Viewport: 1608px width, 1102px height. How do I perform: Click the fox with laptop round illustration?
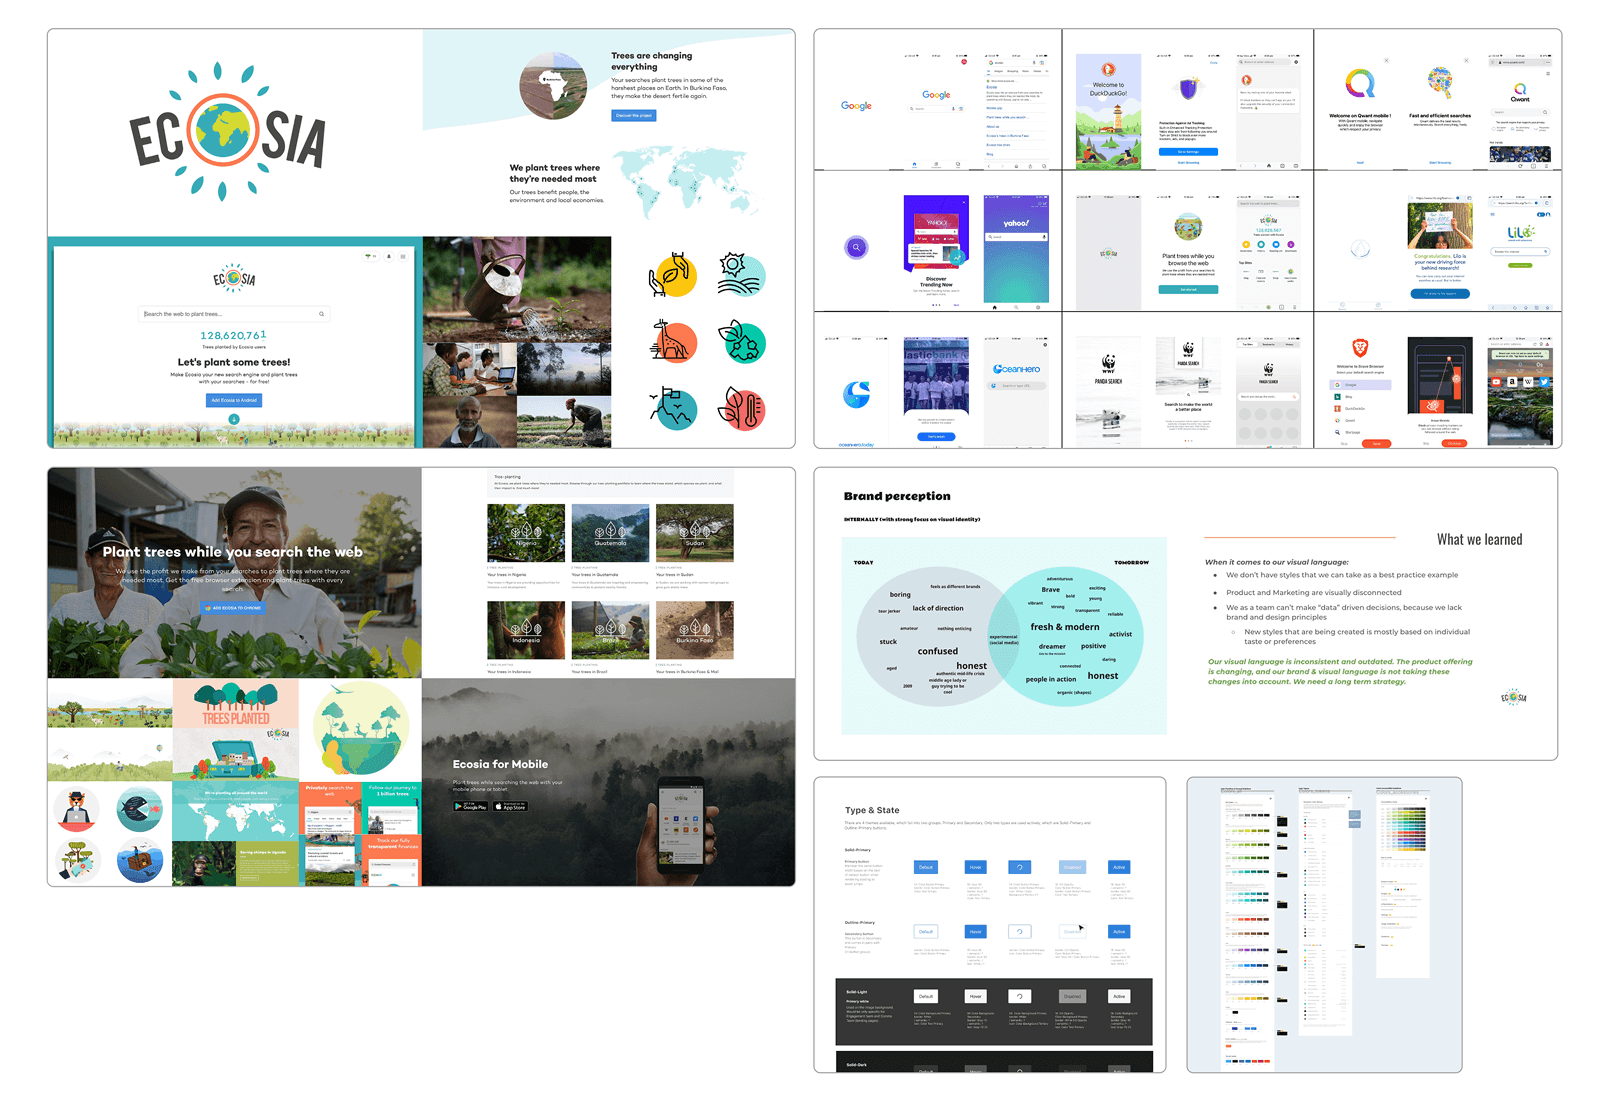76,810
